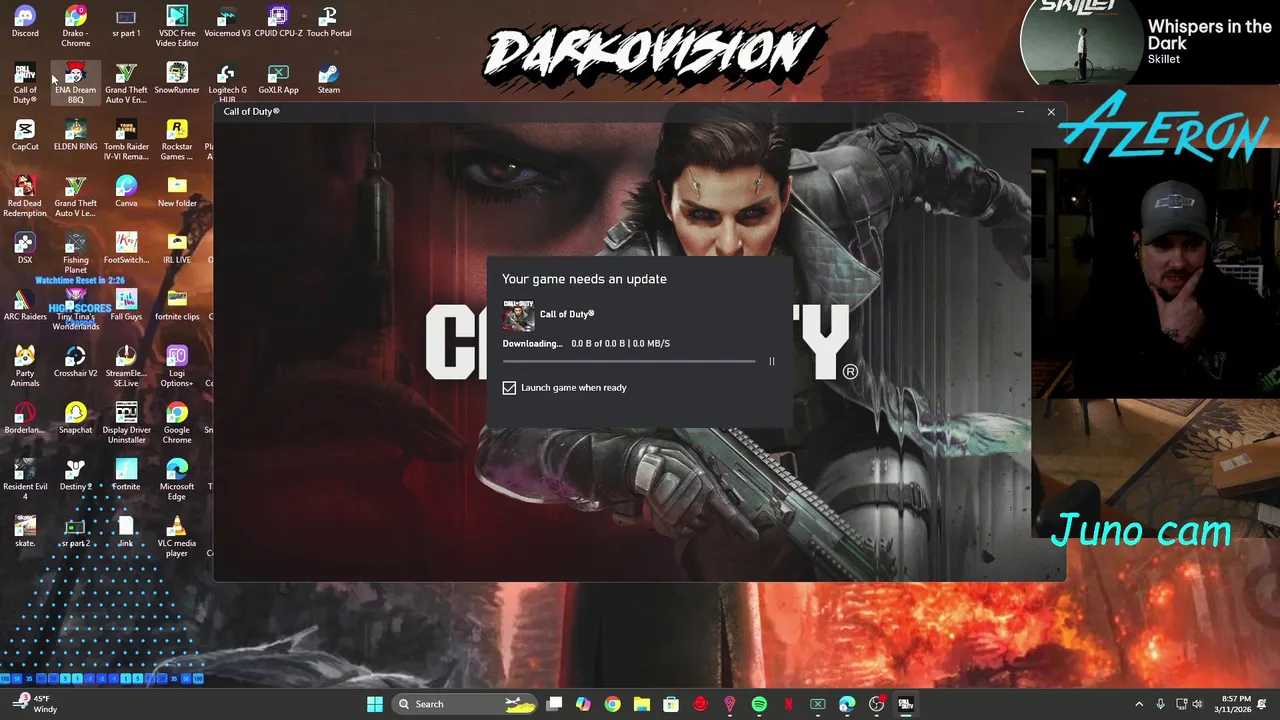This screenshot has height=720, width=1280.
Task: Open the Party Animals shortcut
Action: [x=25, y=367]
